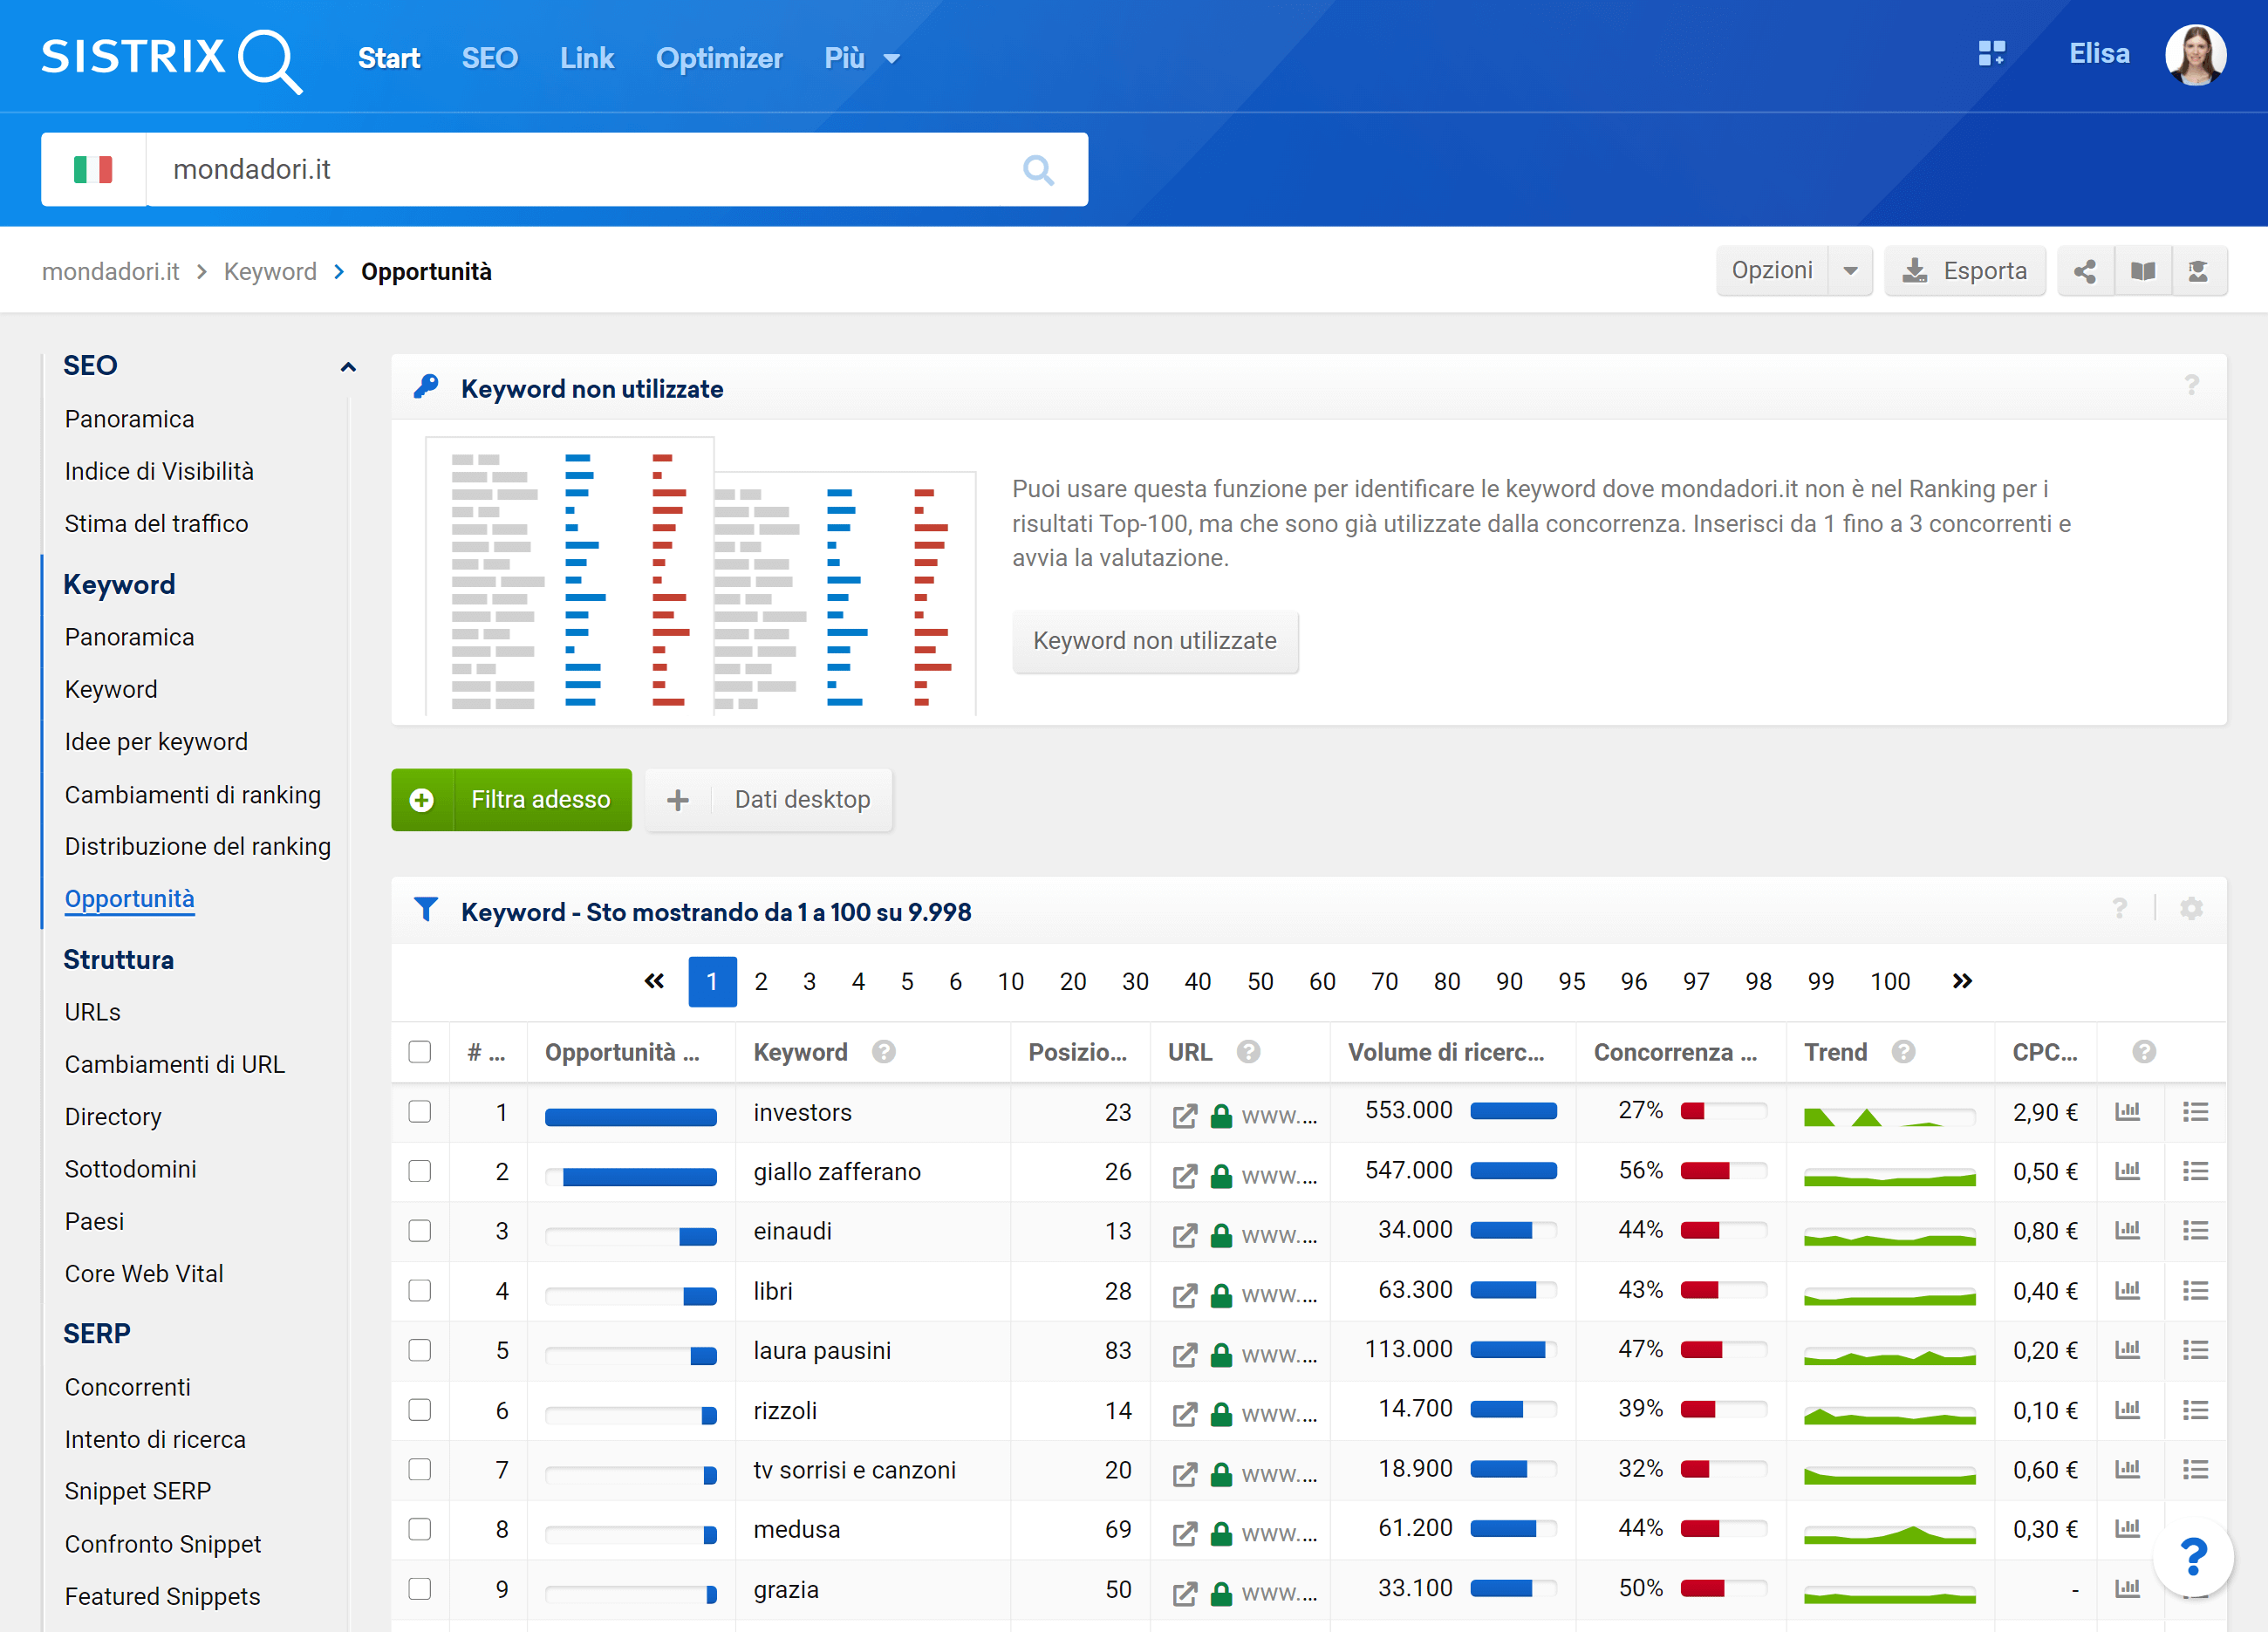Click the help icon beside table gear
The height and width of the screenshot is (1632, 2268).
[x=2119, y=909]
